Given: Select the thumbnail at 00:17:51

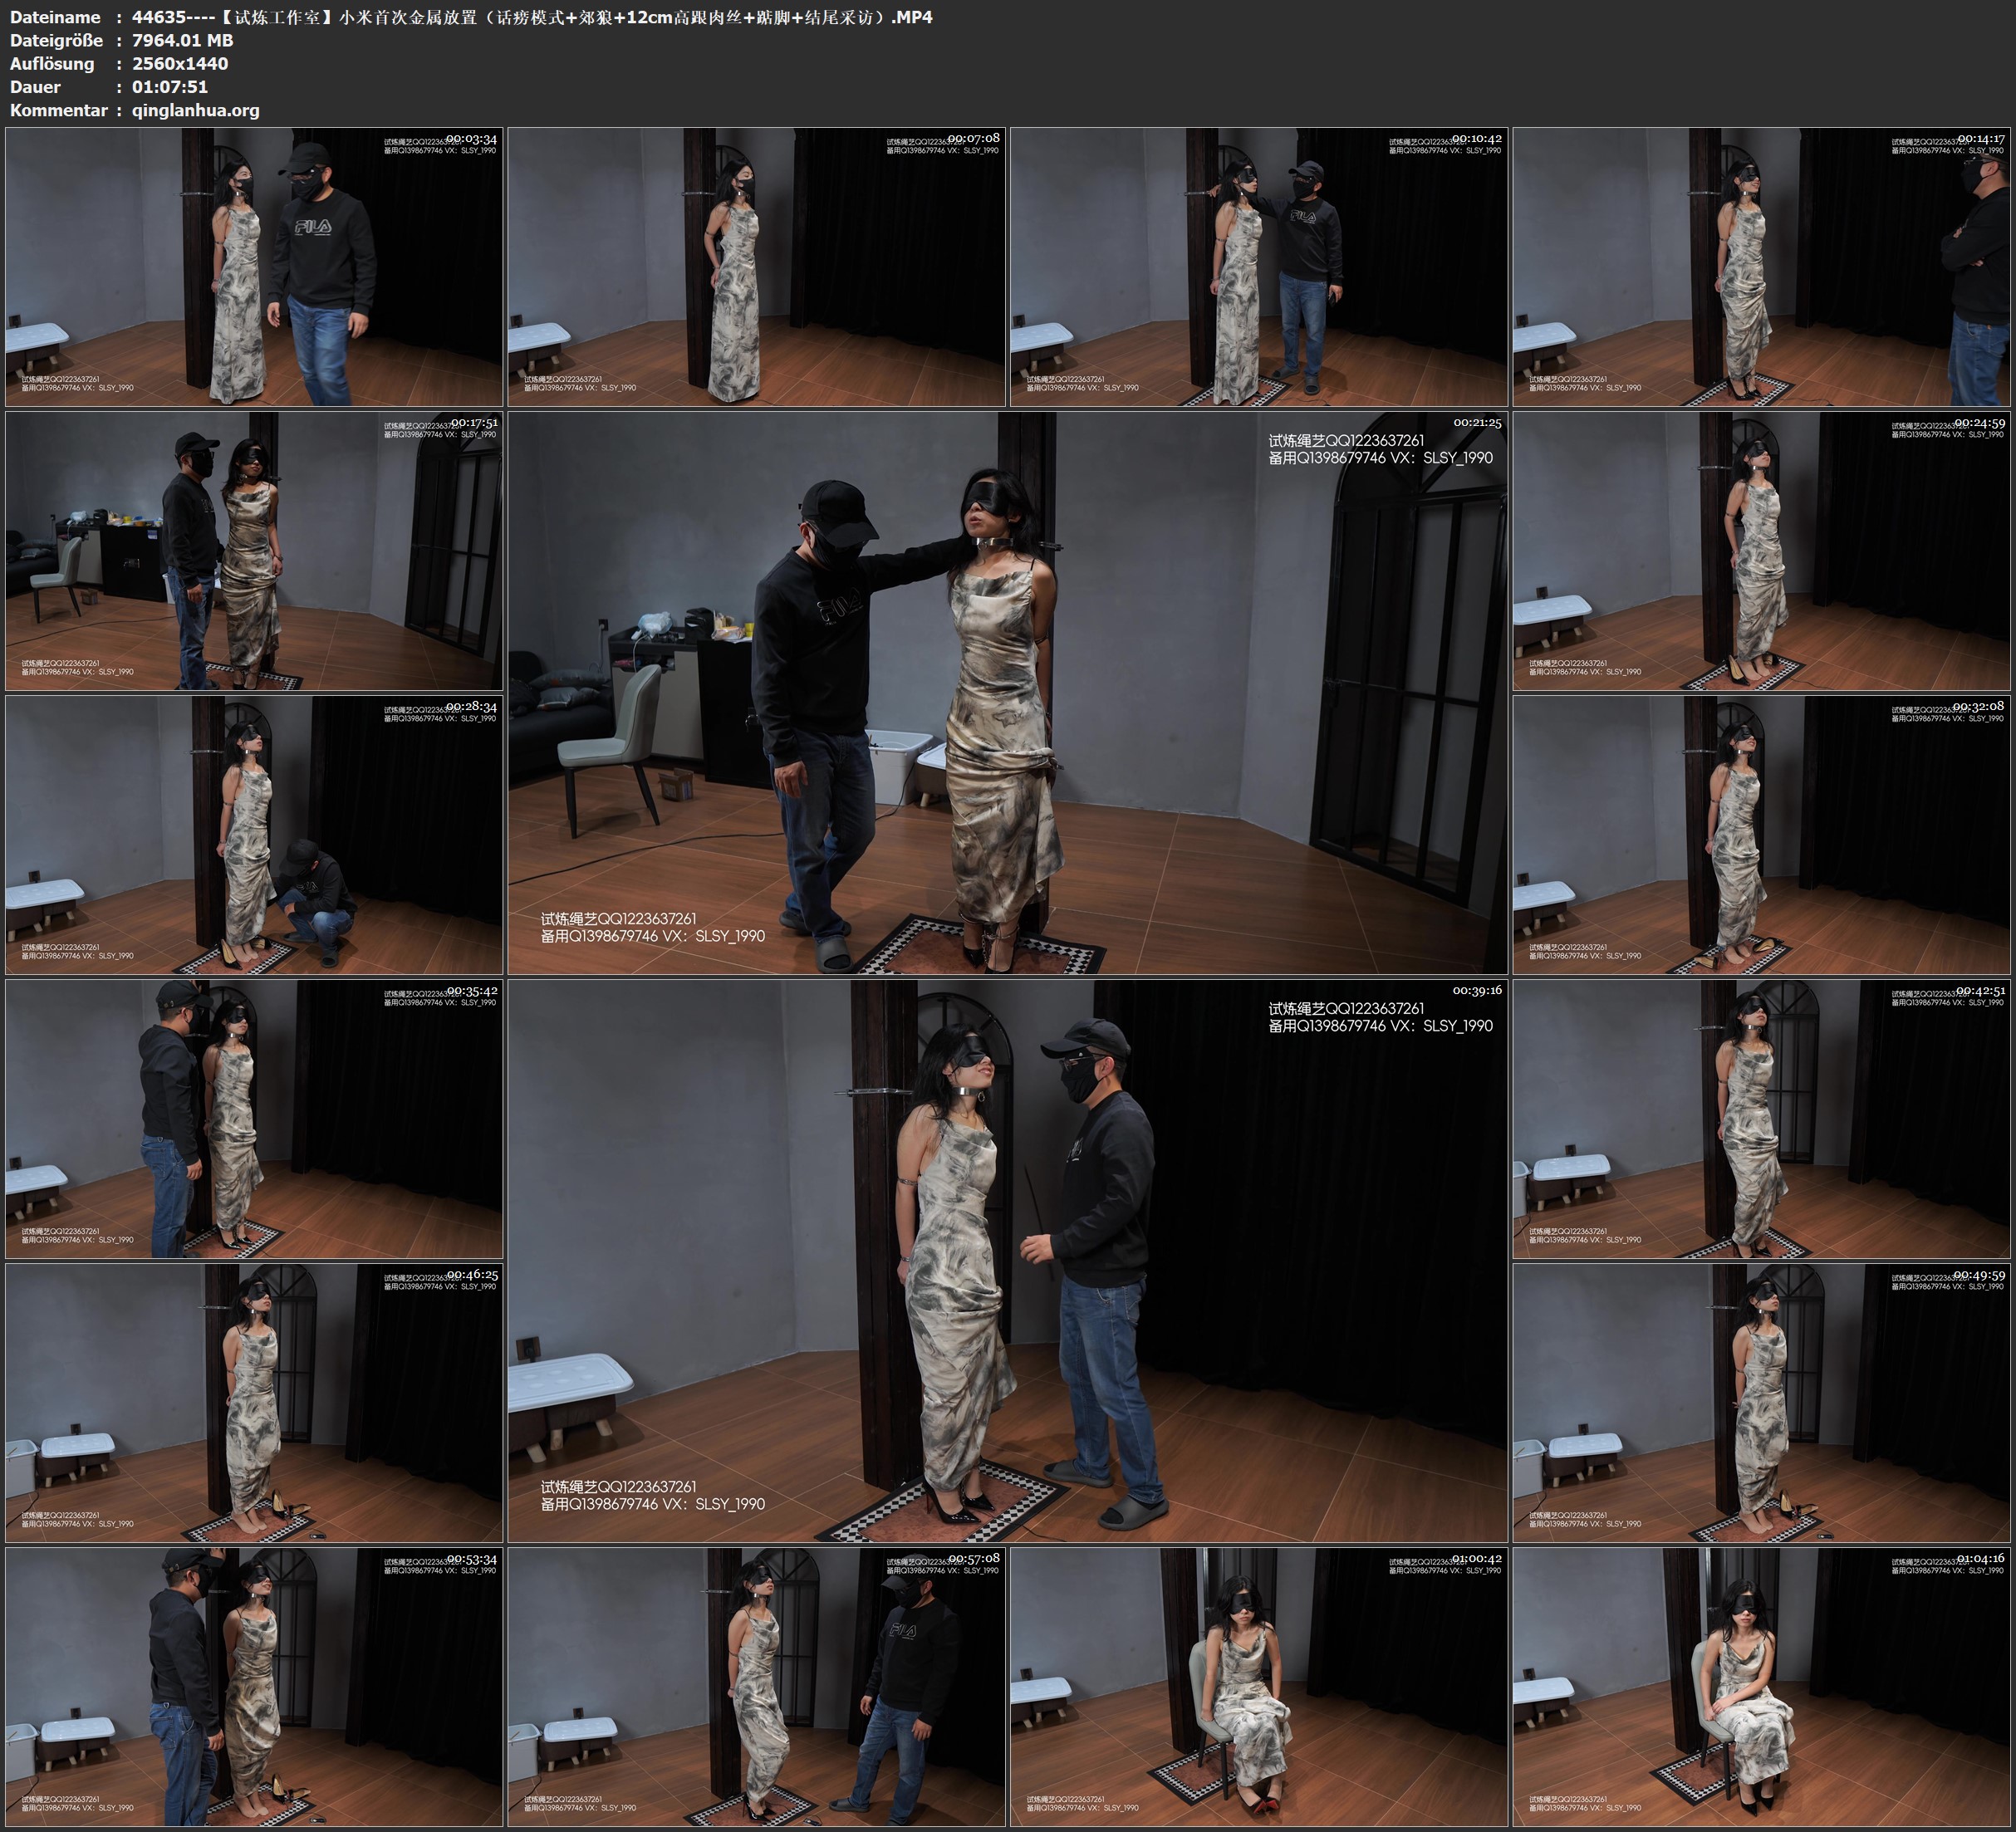Looking at the screenshot, I should tap(254, 551).
